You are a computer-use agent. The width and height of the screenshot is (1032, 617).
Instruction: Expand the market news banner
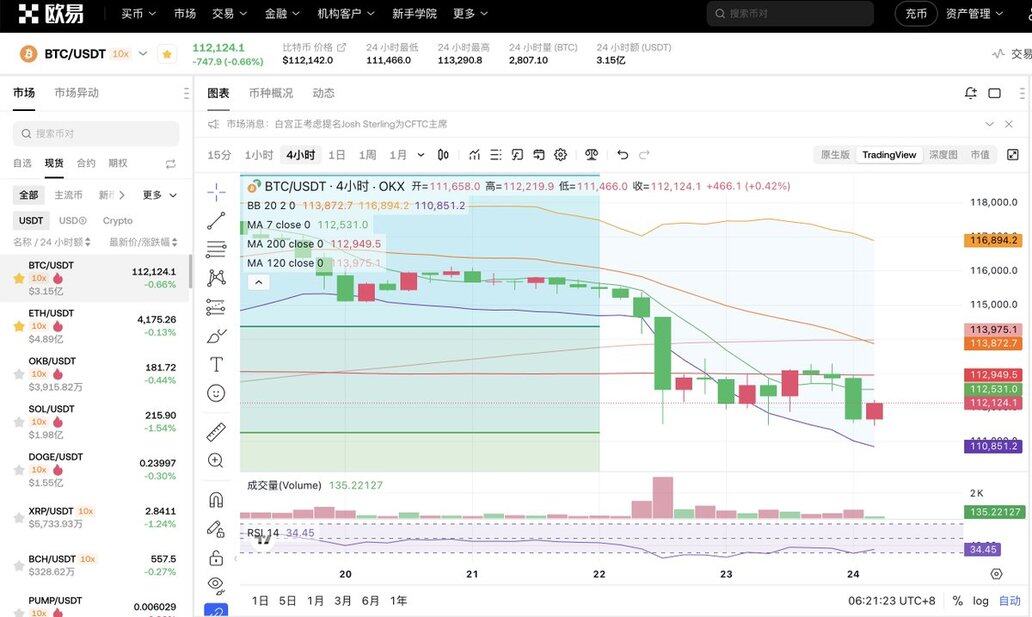pyautogui.click(x=989, y=124)
